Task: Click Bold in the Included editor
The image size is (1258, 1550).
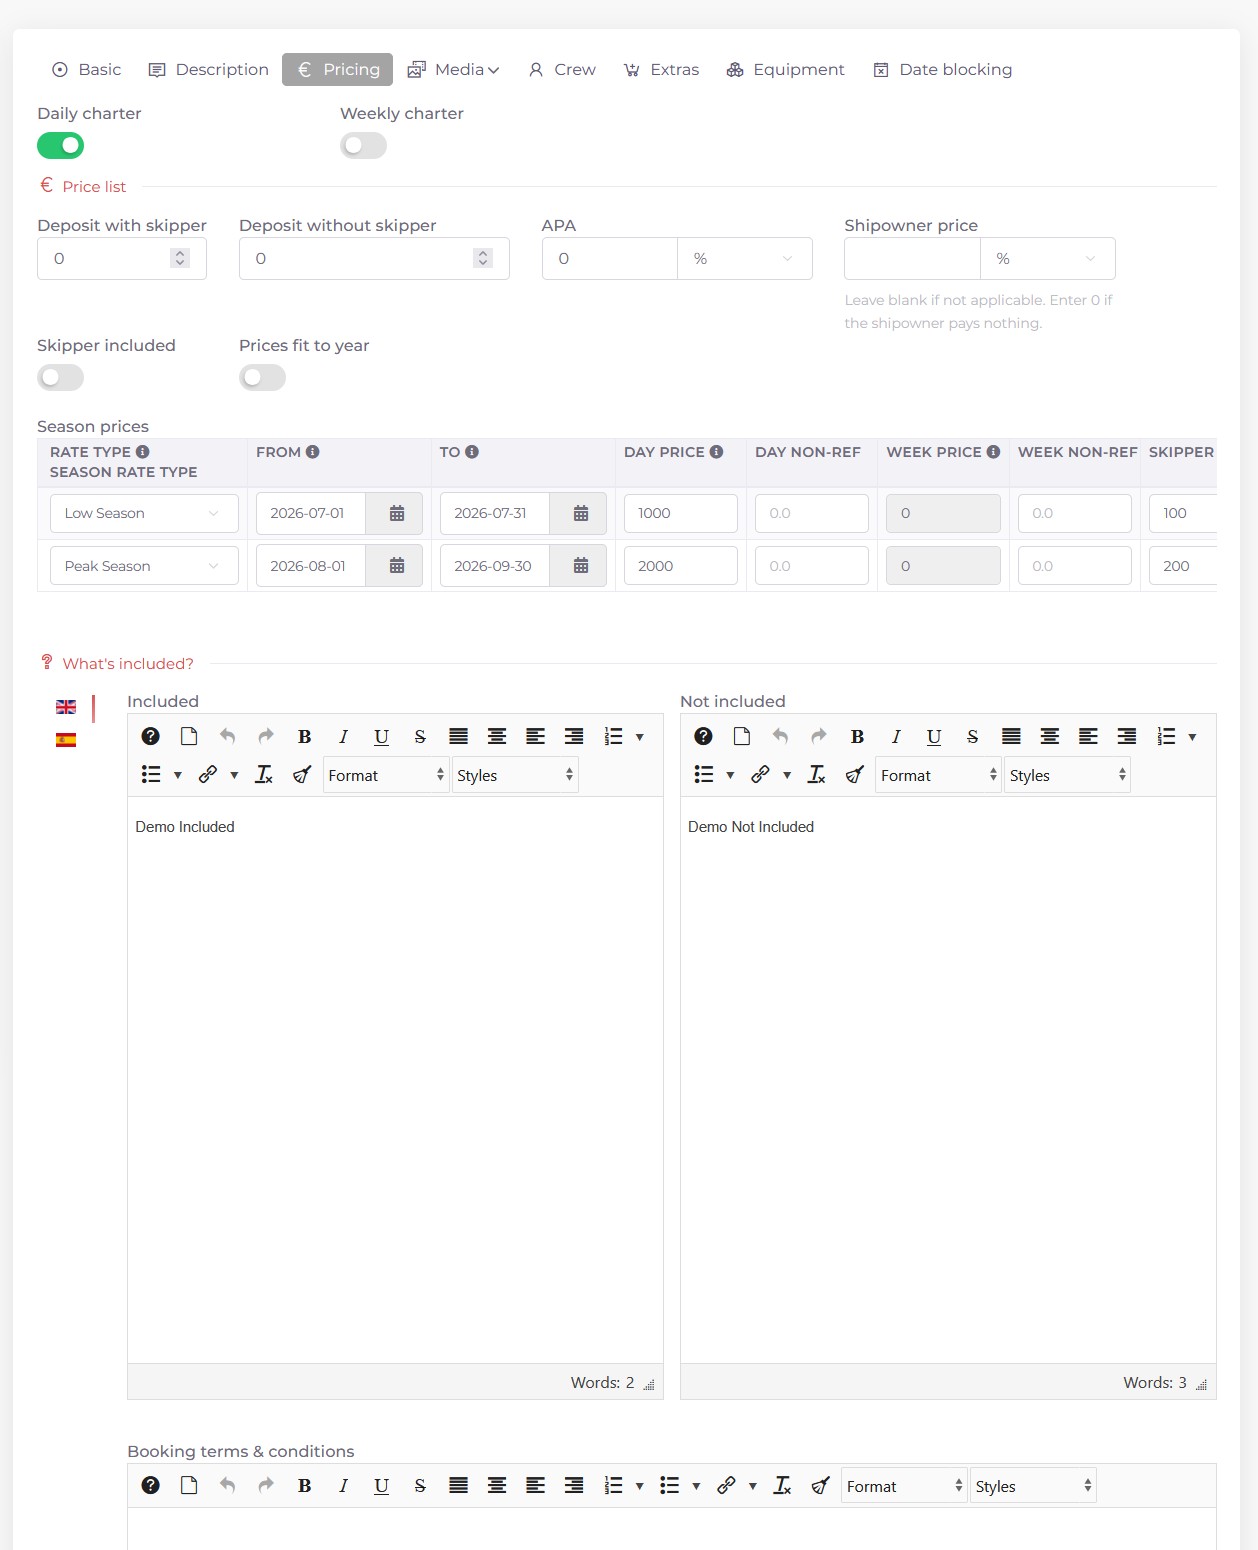Action: (304, 737)
